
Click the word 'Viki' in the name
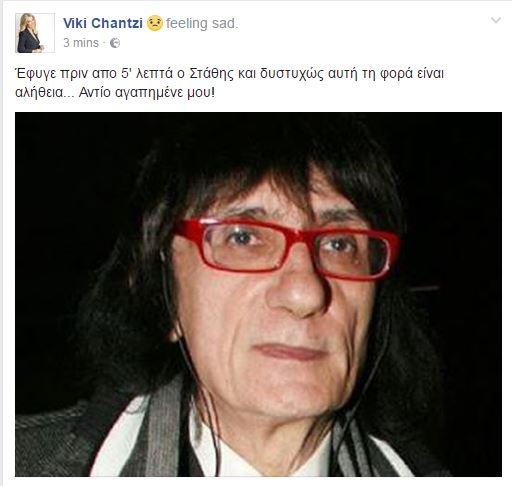click(x=75, y=23)
